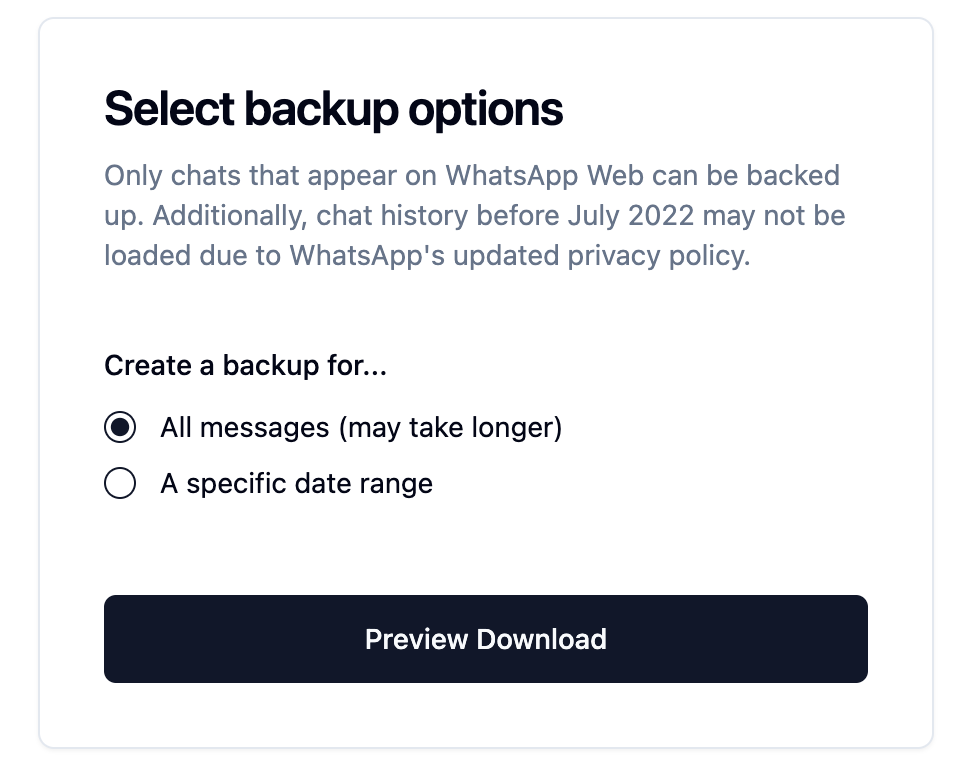Click the word "Download" on the dark button
Viewport: 962px width, 770px height.
[542, 639]
